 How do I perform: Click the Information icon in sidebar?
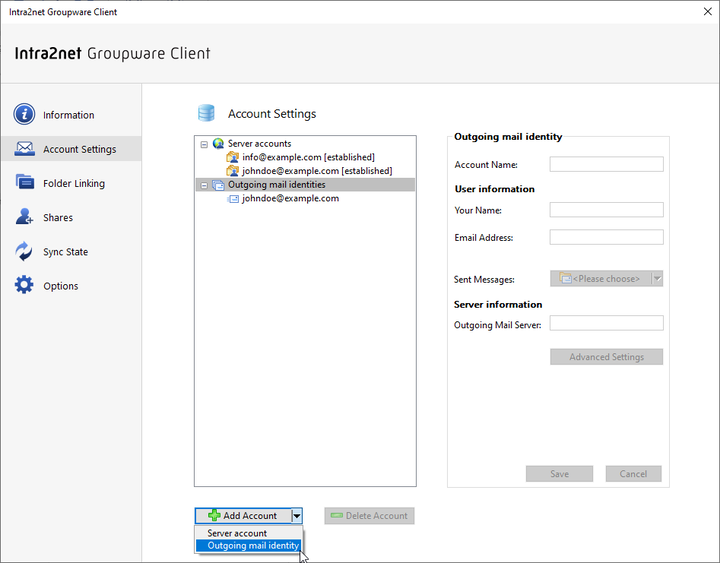[24, 114]
